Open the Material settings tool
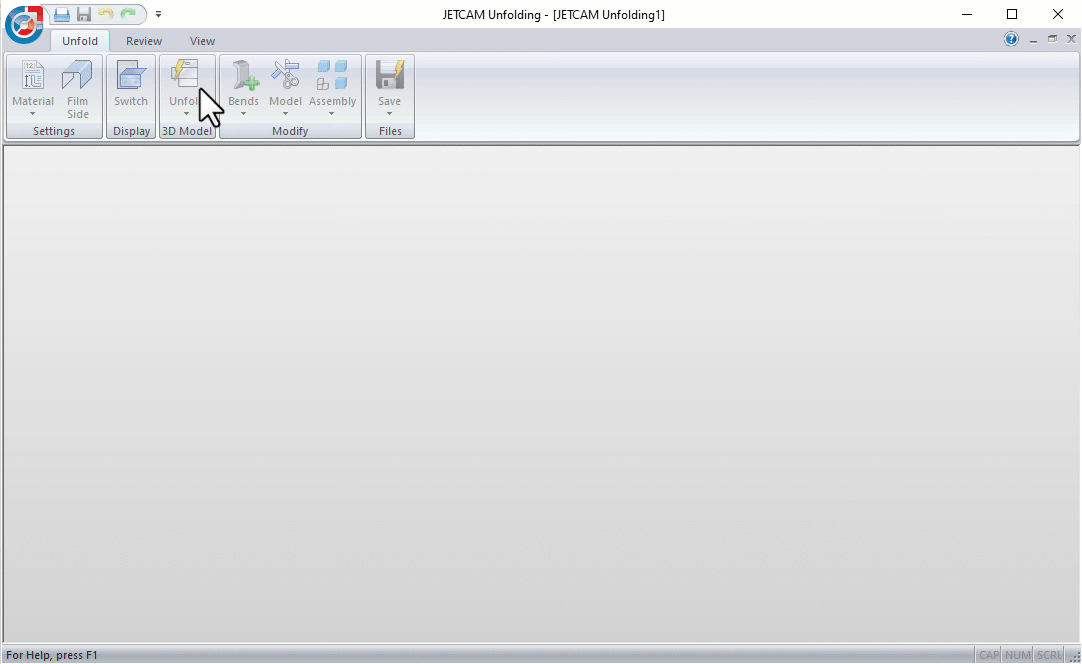This screenshot has height=664, width=1082. 32,88
